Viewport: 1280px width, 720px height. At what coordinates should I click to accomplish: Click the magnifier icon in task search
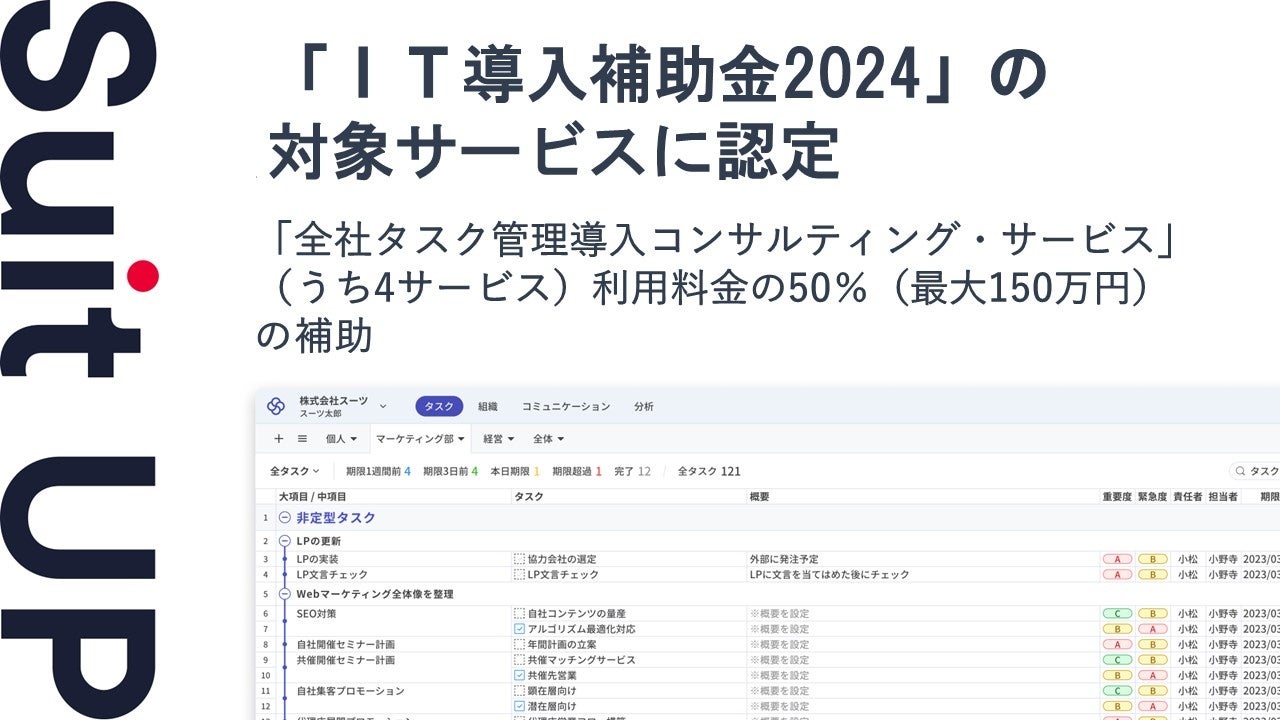(x=1240, y=471)
